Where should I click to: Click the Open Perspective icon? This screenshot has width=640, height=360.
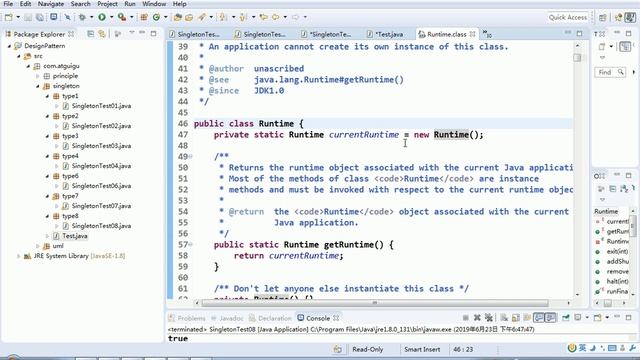(603, 17)
